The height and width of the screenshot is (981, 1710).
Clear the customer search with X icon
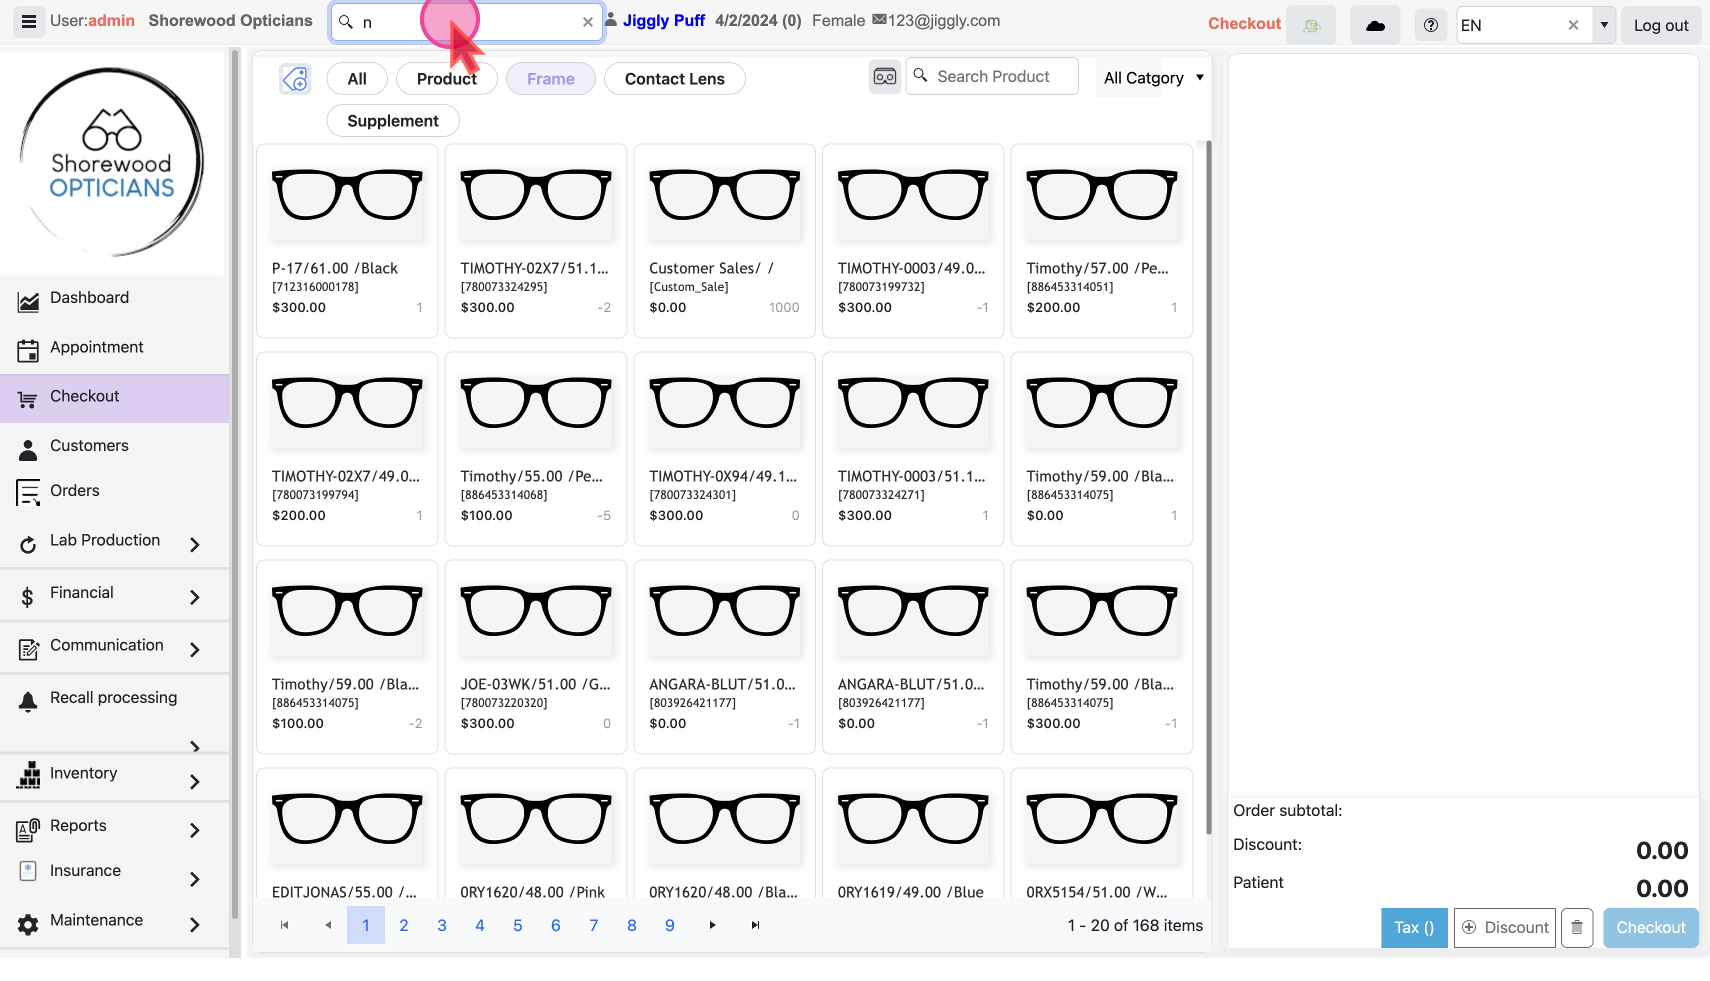pos(588,22)
